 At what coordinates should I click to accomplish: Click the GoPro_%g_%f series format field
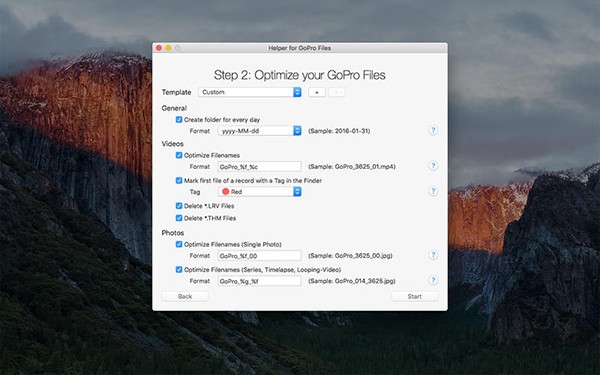pos(260,281)
